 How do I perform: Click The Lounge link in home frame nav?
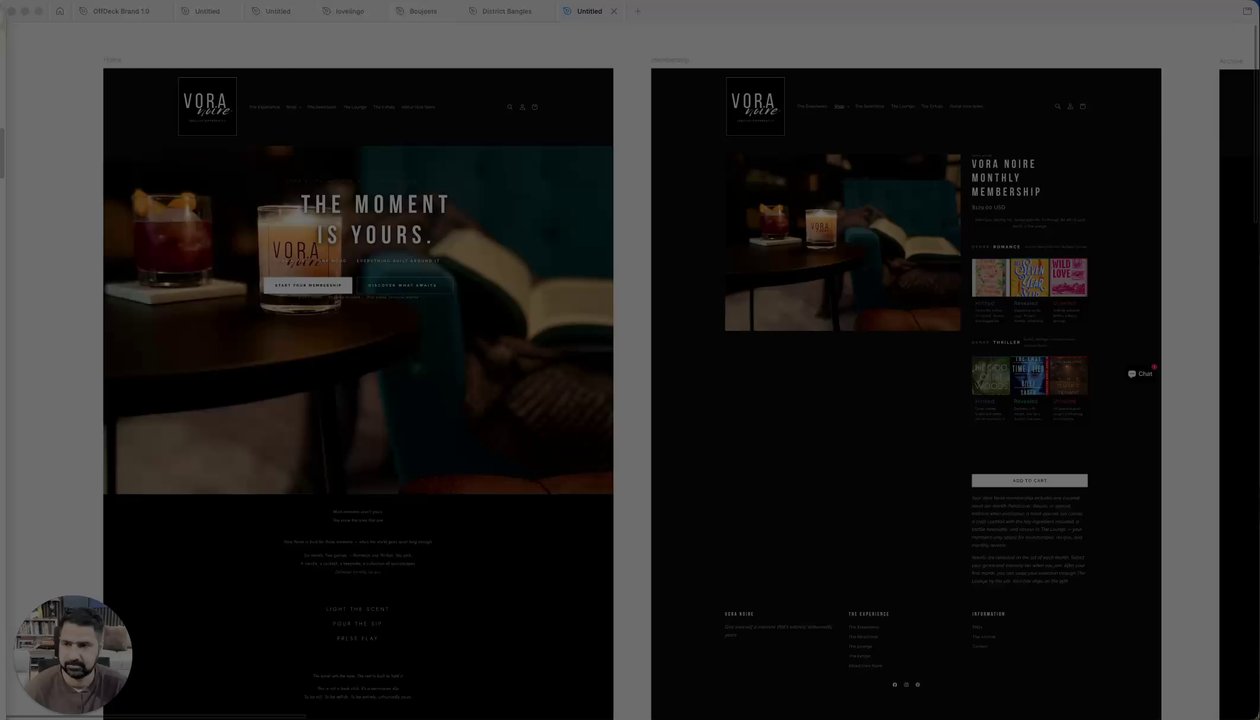(355, 107)
